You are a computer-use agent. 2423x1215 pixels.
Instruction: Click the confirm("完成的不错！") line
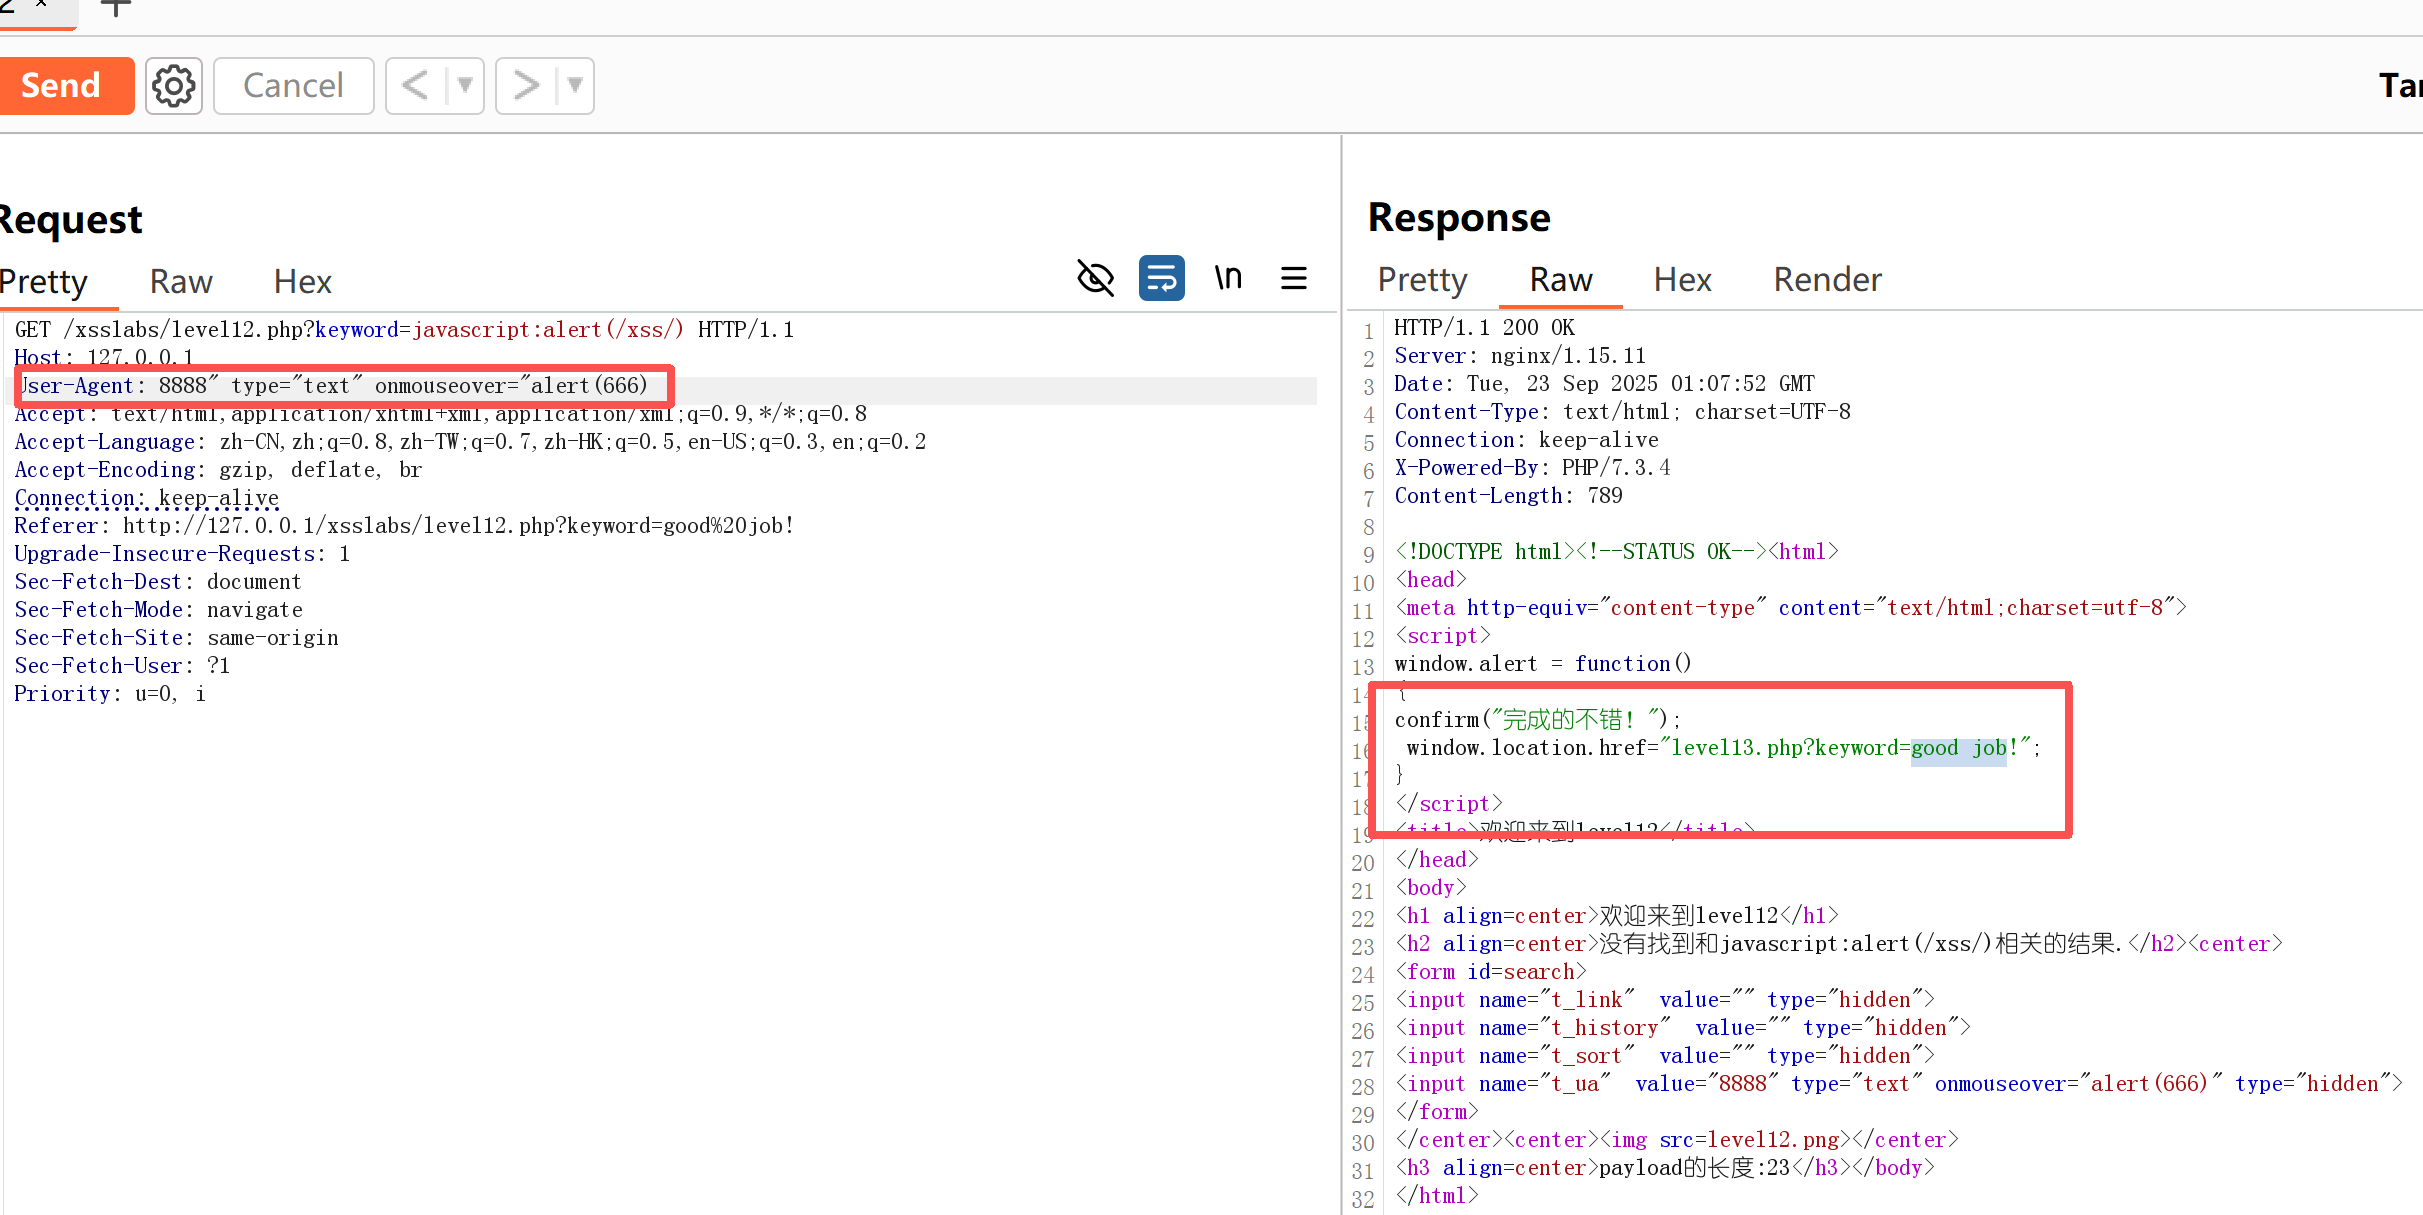[x=1538, y=720]
